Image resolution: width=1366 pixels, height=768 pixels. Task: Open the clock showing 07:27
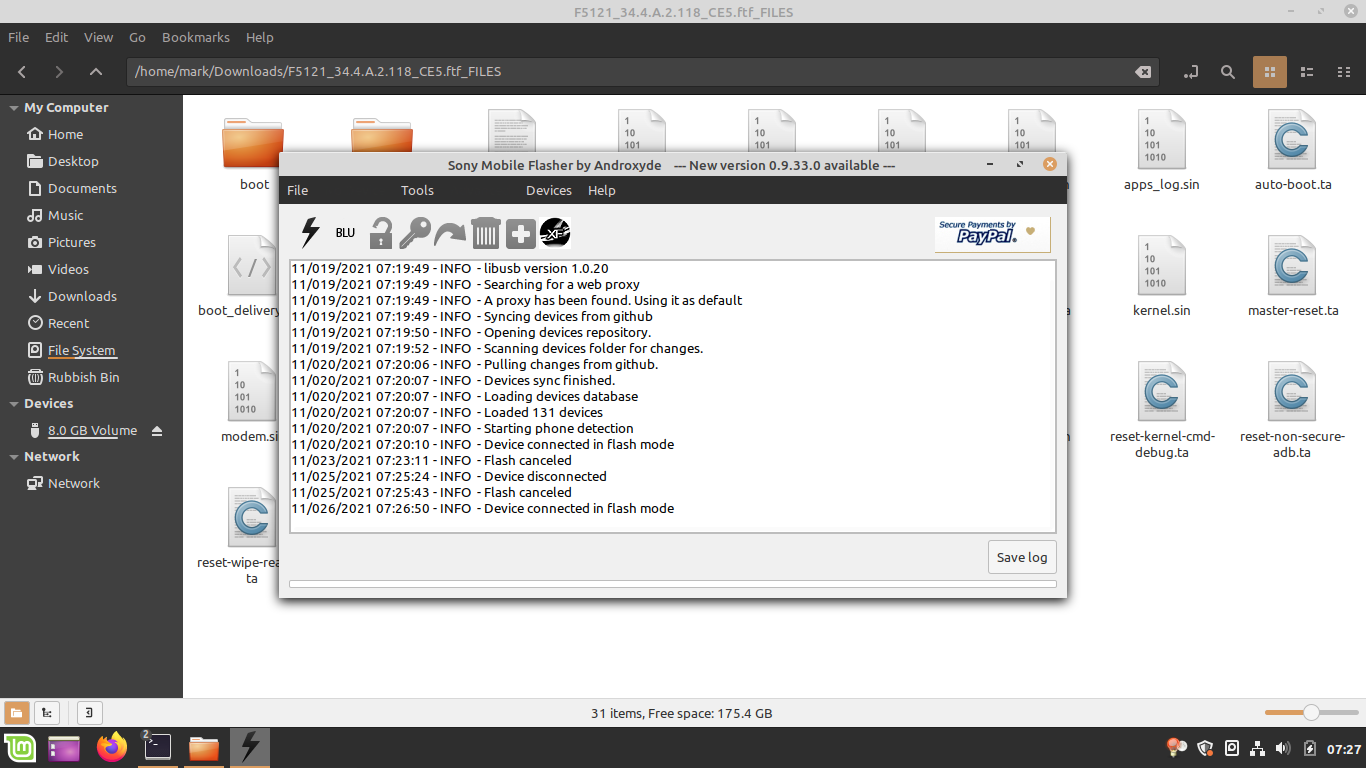click(x=1344, y=749)
